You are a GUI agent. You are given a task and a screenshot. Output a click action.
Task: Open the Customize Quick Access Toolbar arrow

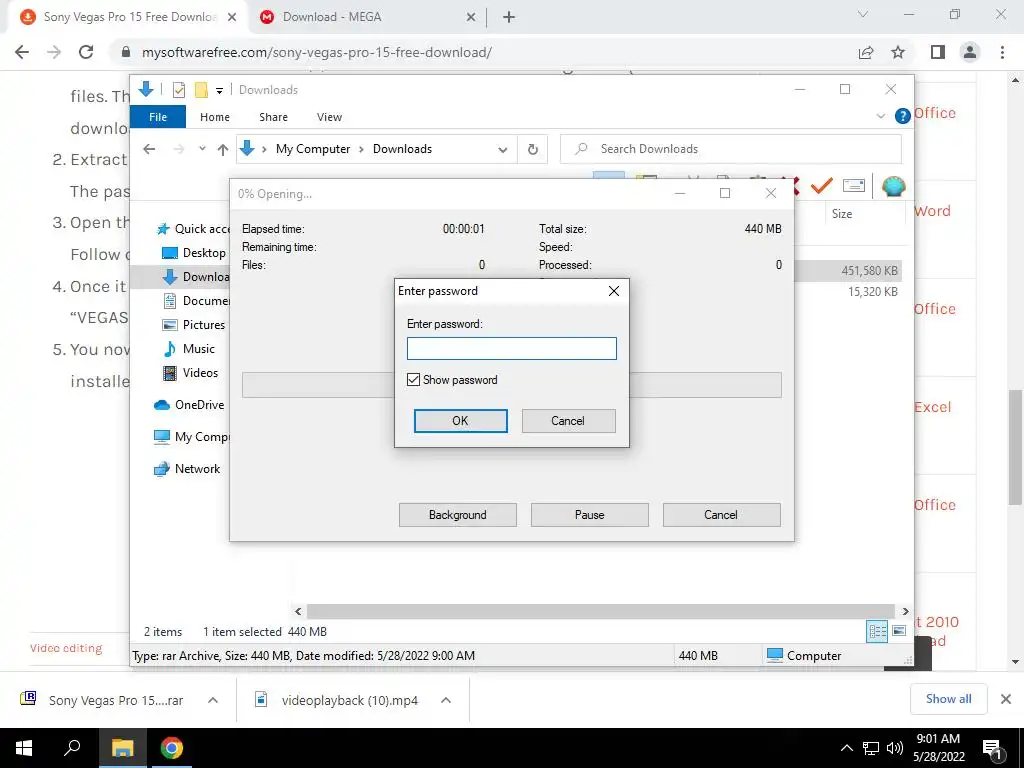(219, 90)
